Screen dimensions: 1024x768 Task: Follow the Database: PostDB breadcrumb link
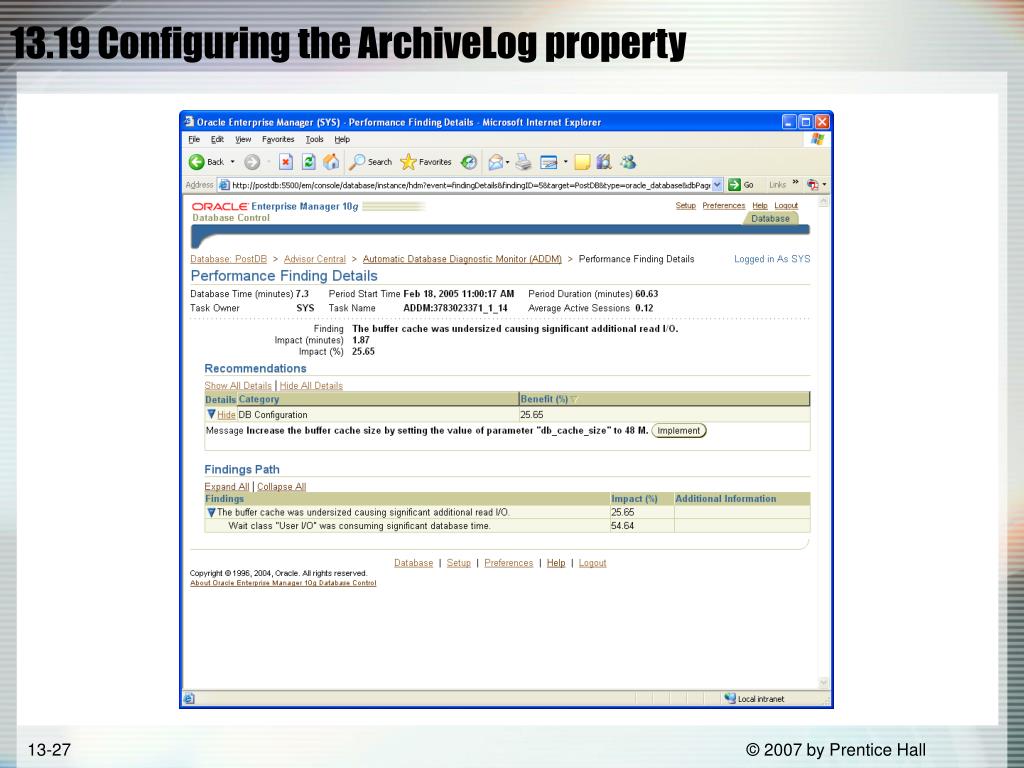[229, 259]
